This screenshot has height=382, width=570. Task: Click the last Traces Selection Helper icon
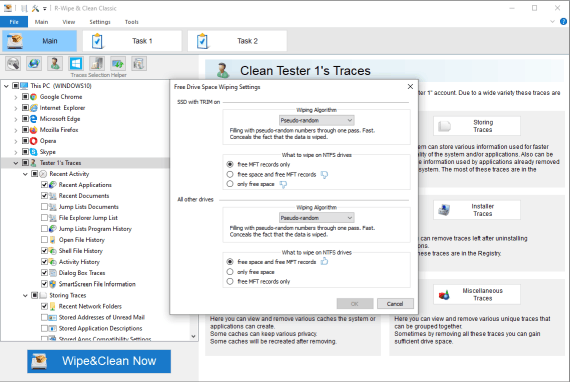(139, 64)
